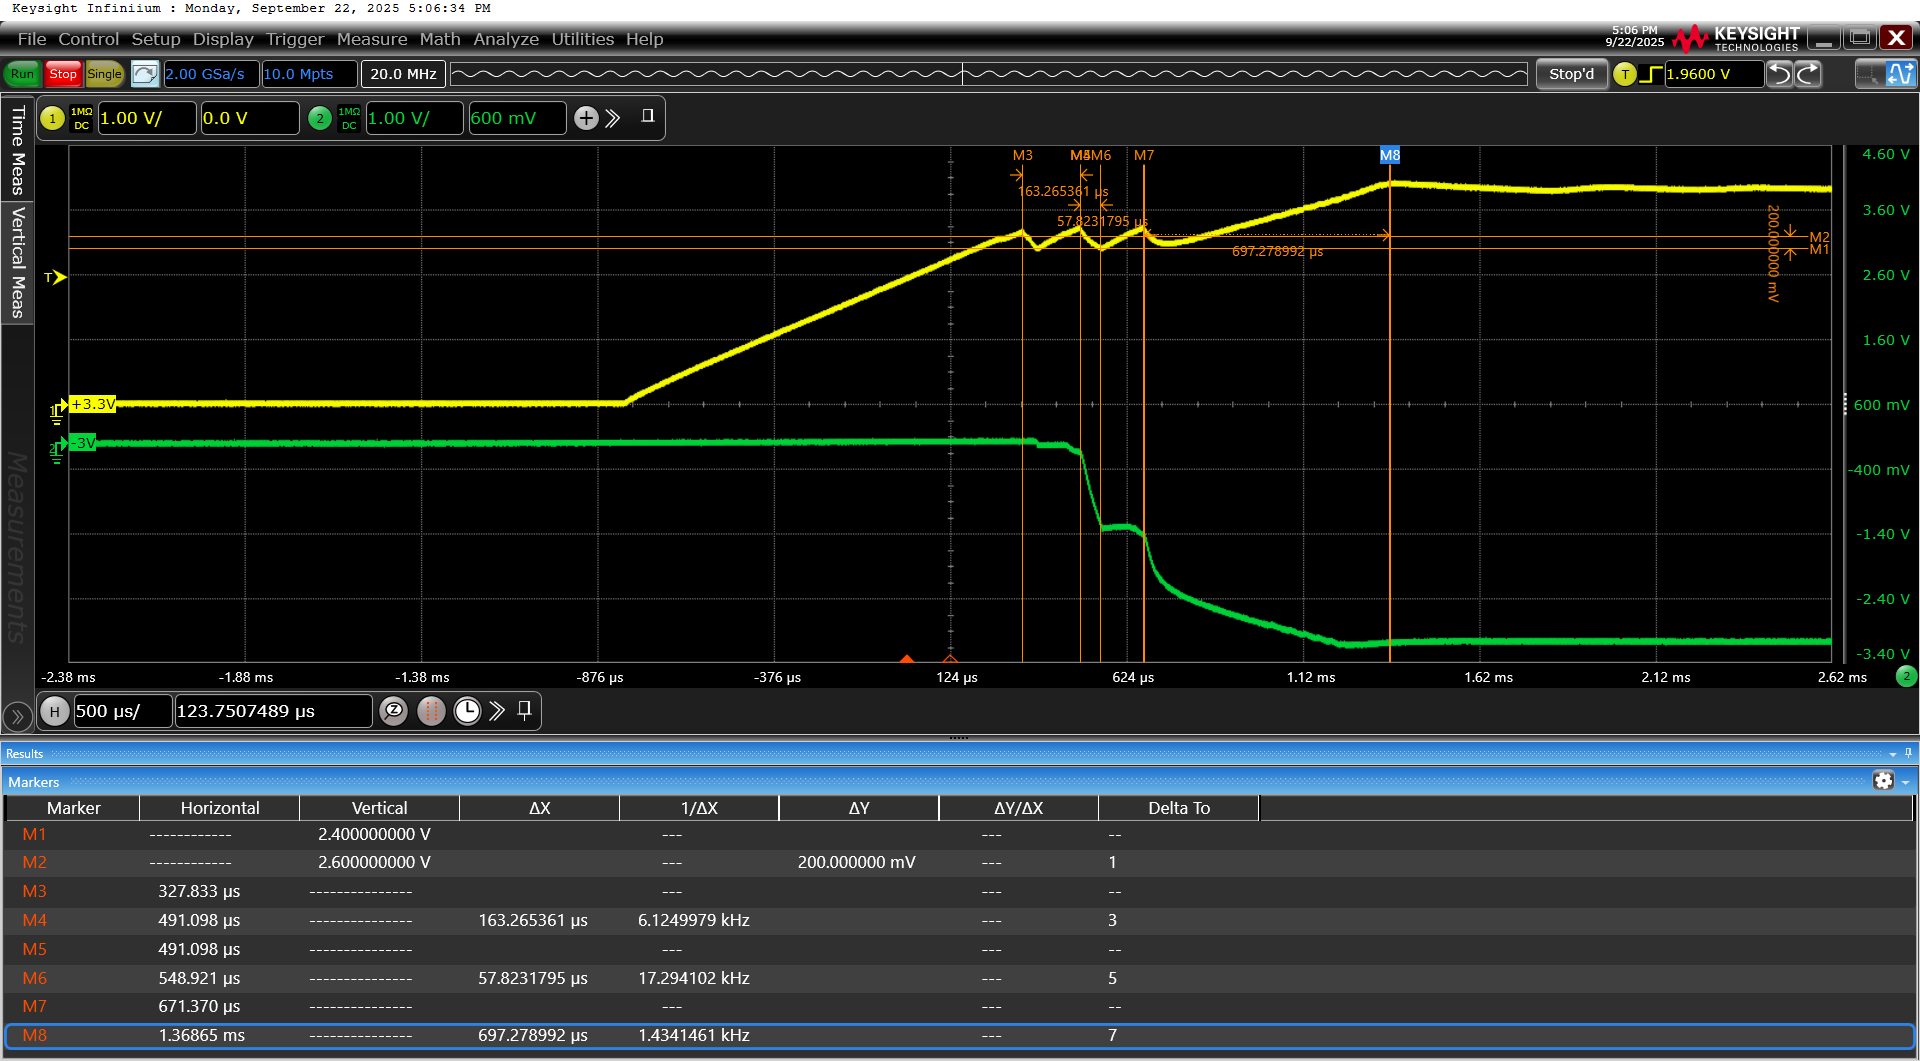
Task: Click channel 2 1MΩ DC coupling icon
Action: coord(349,118)
